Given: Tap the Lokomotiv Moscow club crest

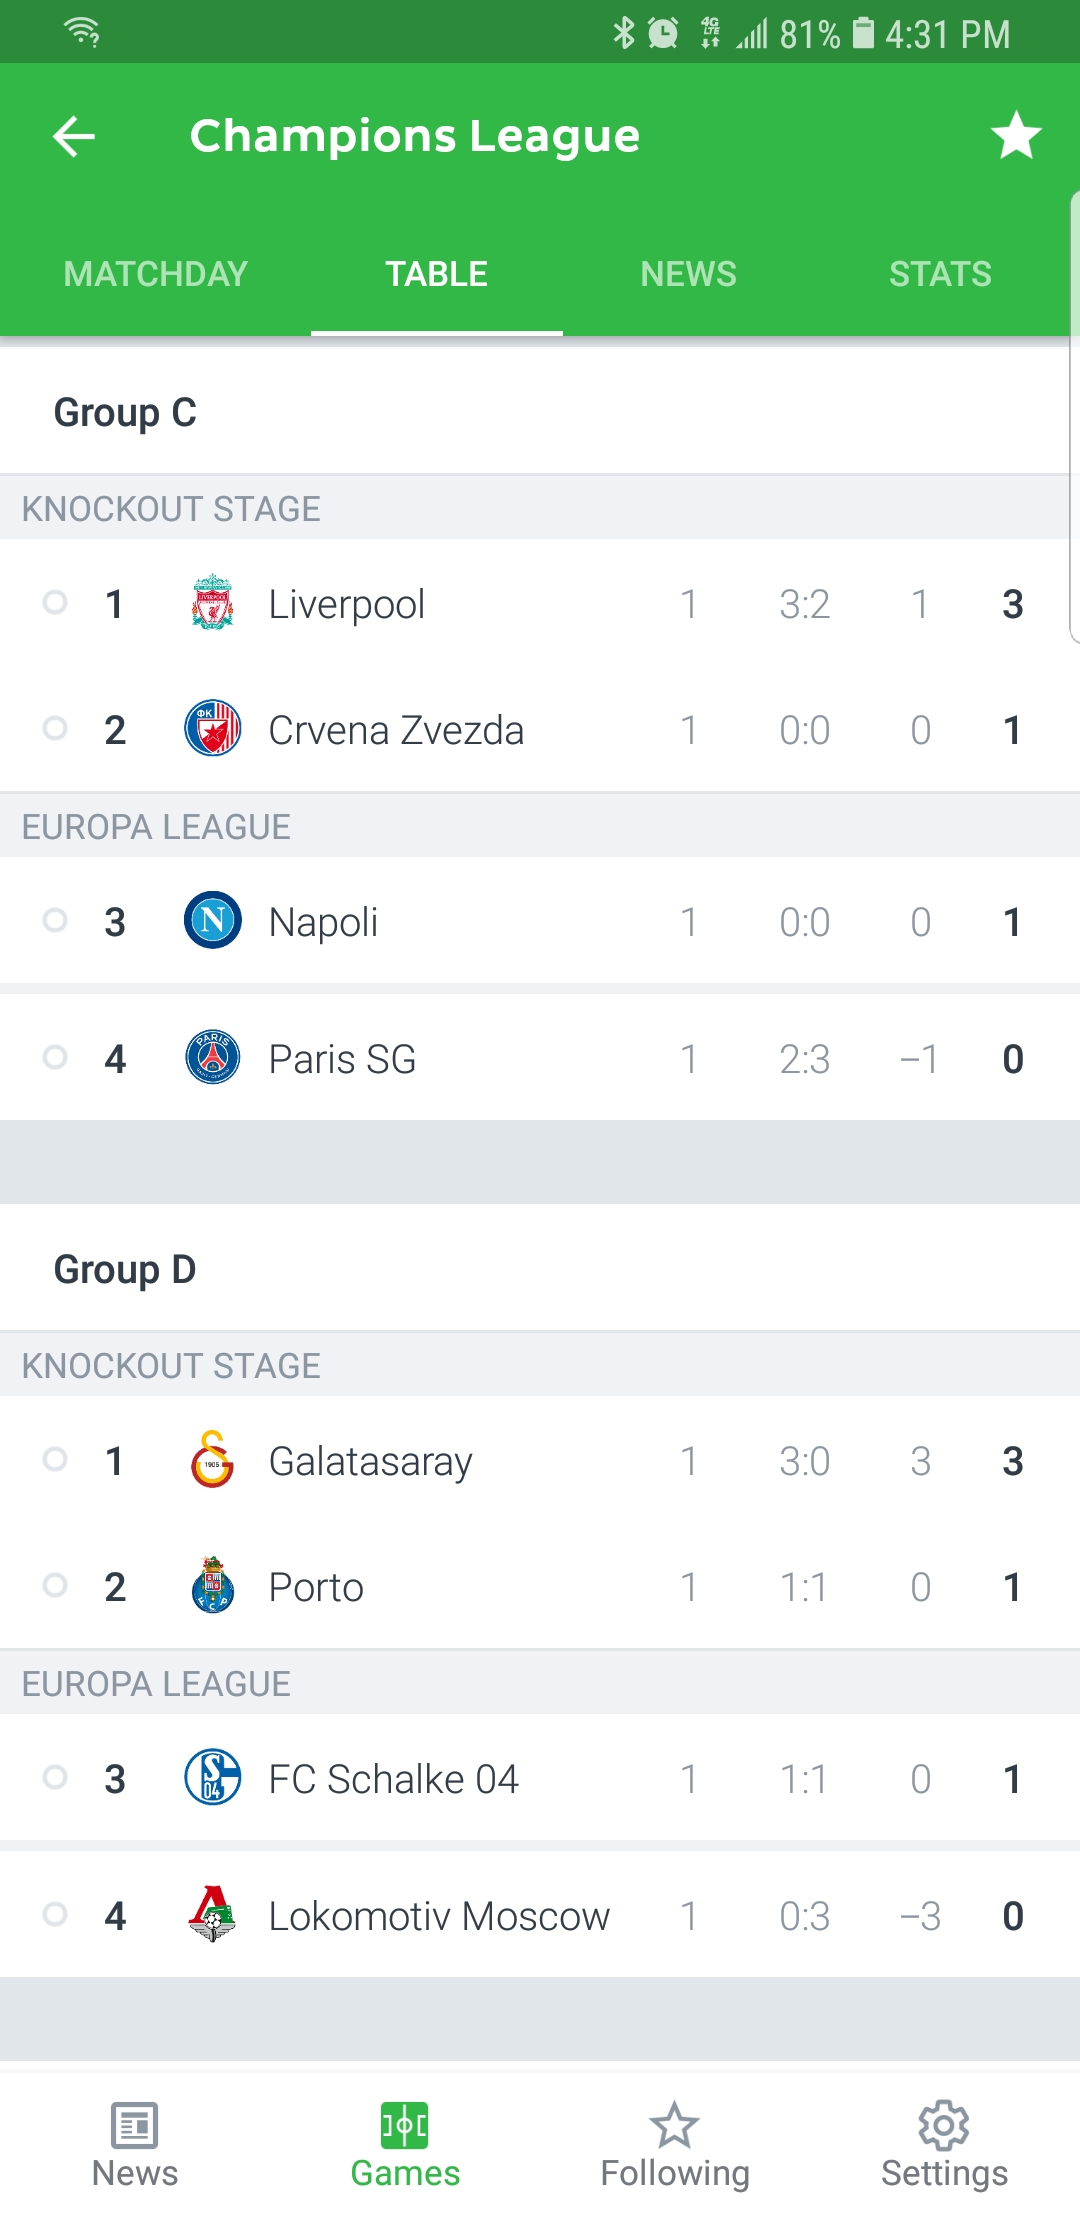Looking at the screenshot, I should click(x=213, y=1914).
